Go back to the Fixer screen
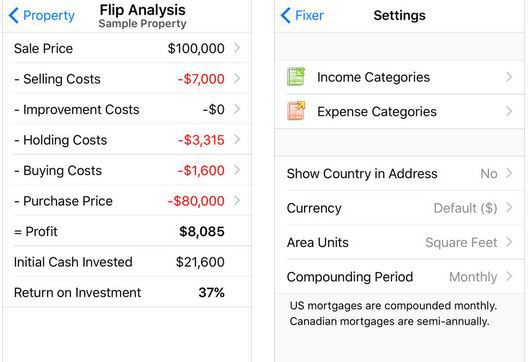 coord(302,15)
